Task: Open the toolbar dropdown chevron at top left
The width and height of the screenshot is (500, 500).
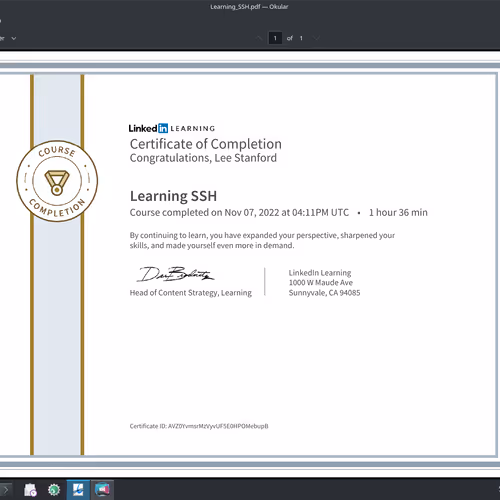Action: 14,38
